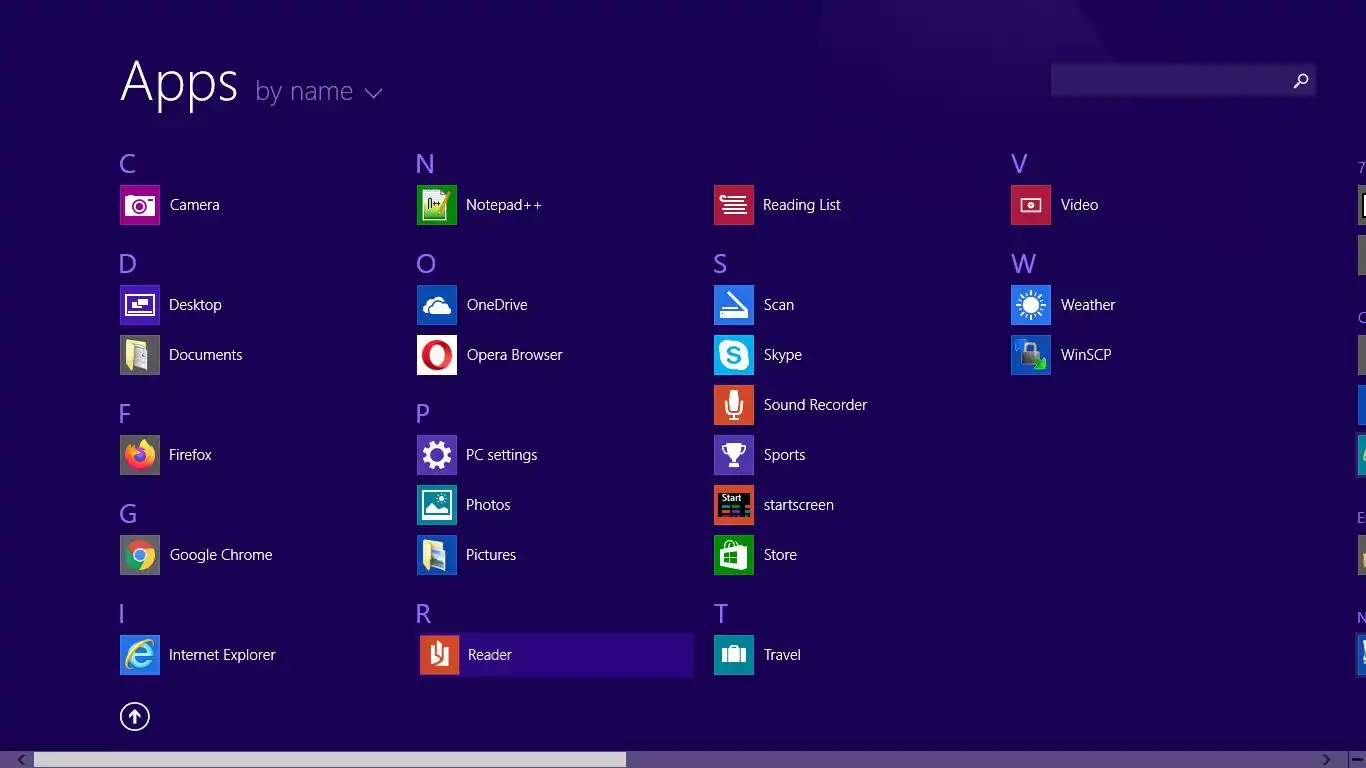Open the OneDrive cloud icon

point(437,305)
